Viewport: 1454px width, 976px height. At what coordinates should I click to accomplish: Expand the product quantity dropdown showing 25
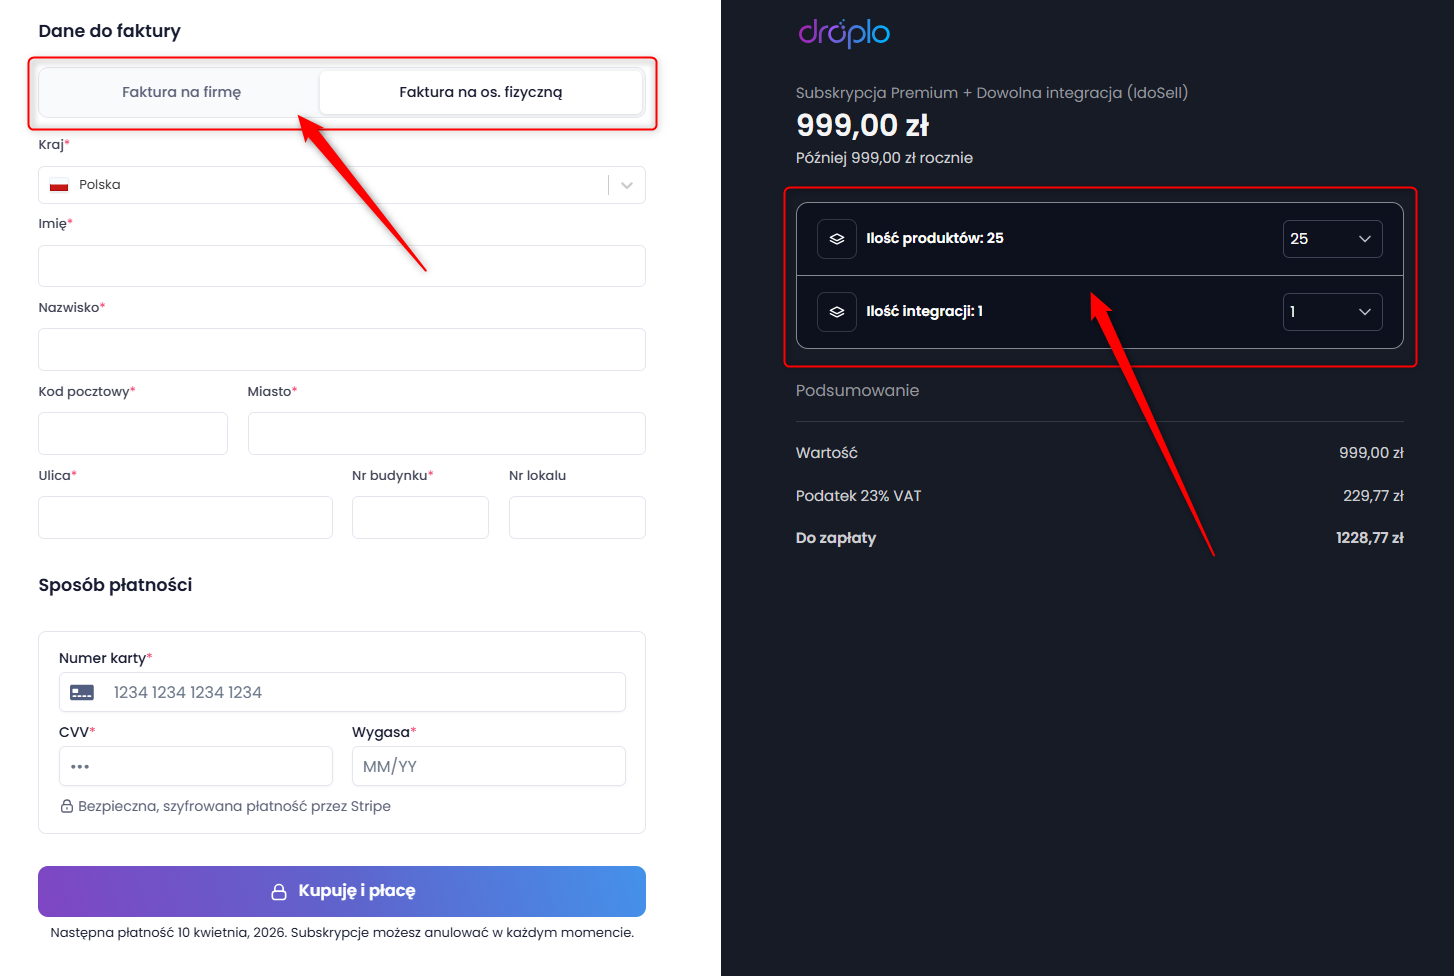[1333, 239]
